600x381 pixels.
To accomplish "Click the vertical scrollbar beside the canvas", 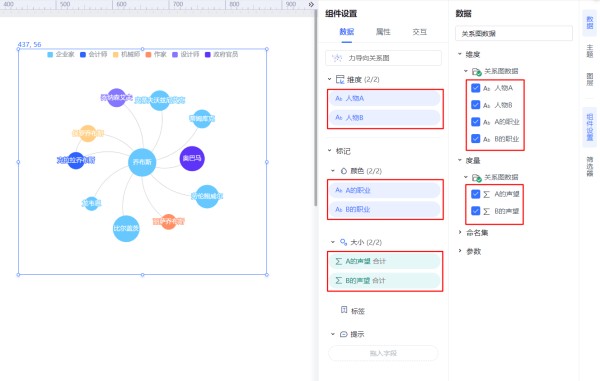I will pos(316,107).
